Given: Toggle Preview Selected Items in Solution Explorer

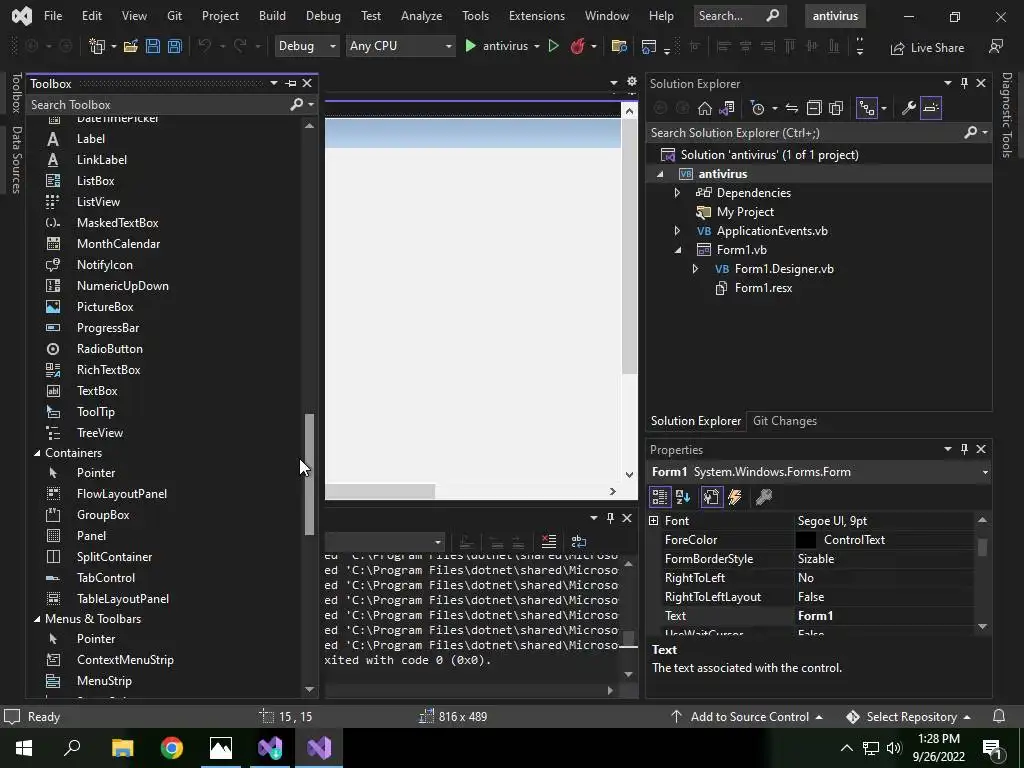Looking at the screenshot, I should [931, 108].
